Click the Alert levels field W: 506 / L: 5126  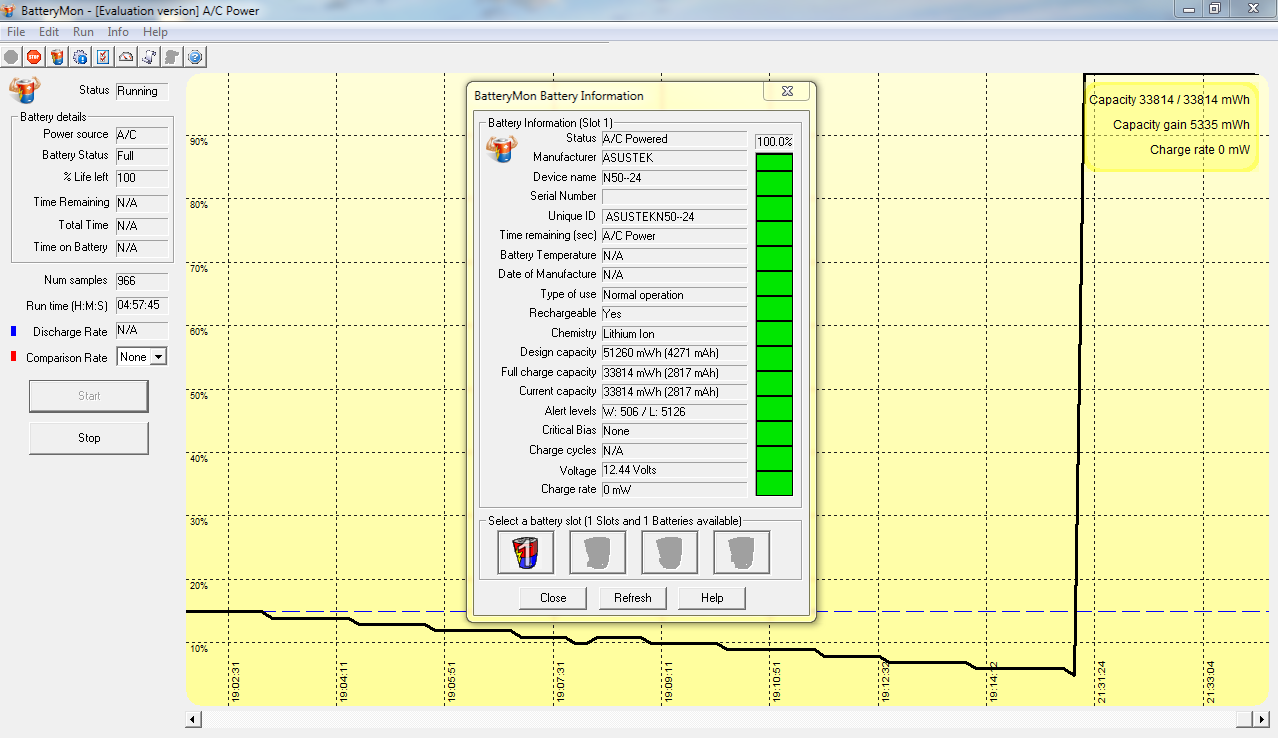(674, 412)
